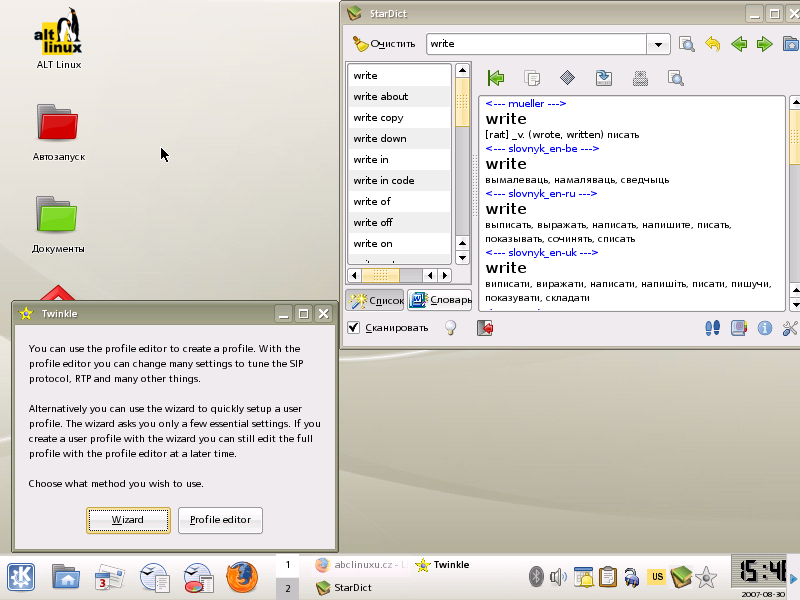Image resolution: width=800 pixels, height=600 pixels.
Task: Open the Документы desktop folder
Action: (58, 224)
